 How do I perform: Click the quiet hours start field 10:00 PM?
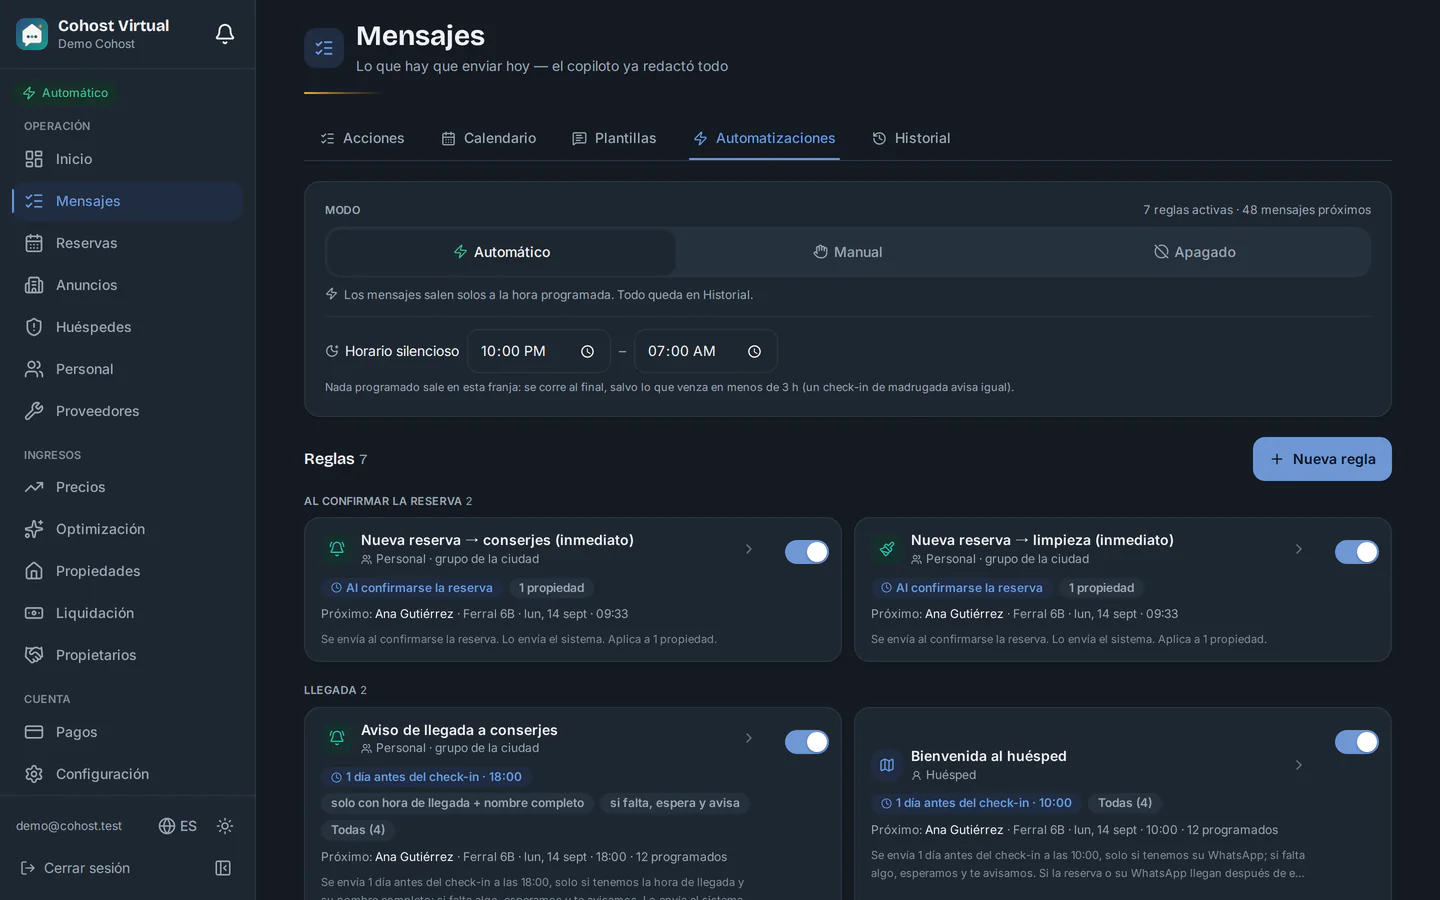pyautogui.click(x=539, y=352)
